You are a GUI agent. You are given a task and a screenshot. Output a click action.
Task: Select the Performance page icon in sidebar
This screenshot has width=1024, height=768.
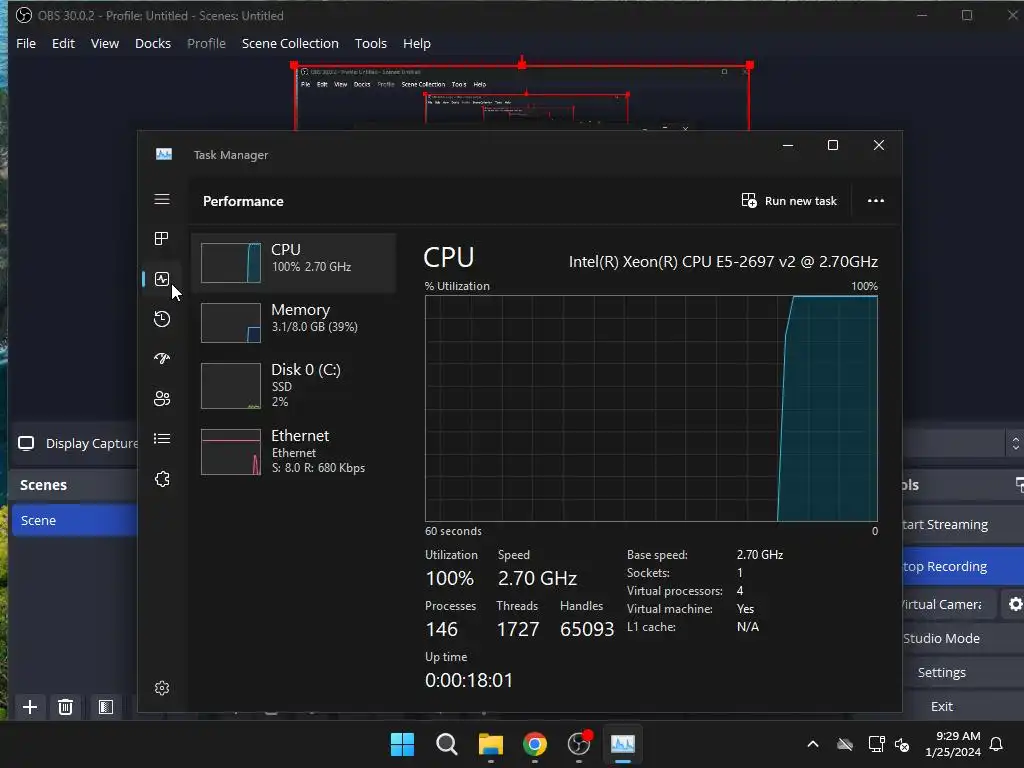[162, 280]
